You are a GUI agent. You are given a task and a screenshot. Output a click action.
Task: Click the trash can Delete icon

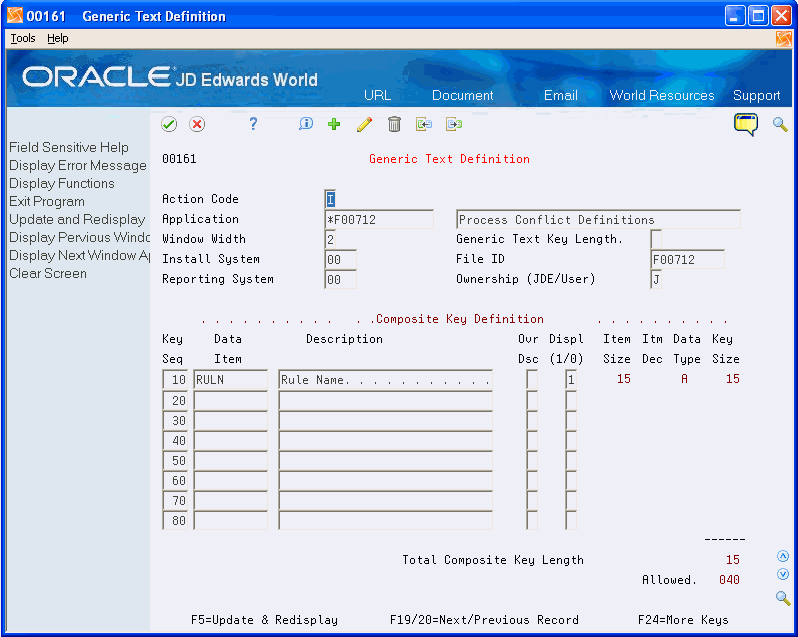point(394,124)
